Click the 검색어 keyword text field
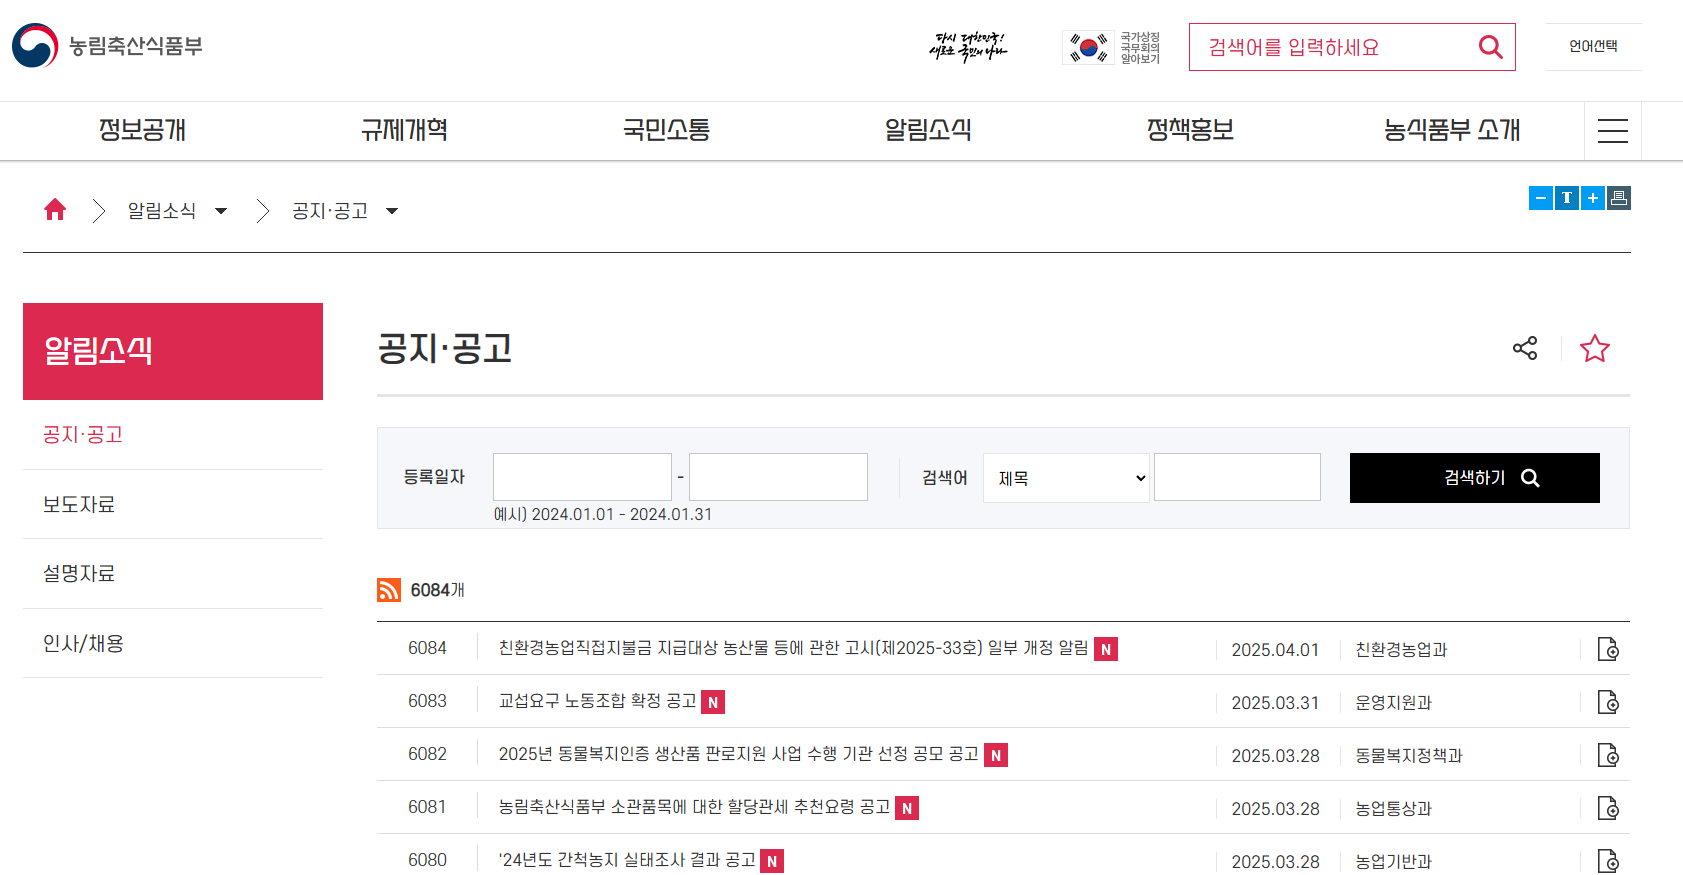The image size is (1683, 875). [x=1237, y=477]
